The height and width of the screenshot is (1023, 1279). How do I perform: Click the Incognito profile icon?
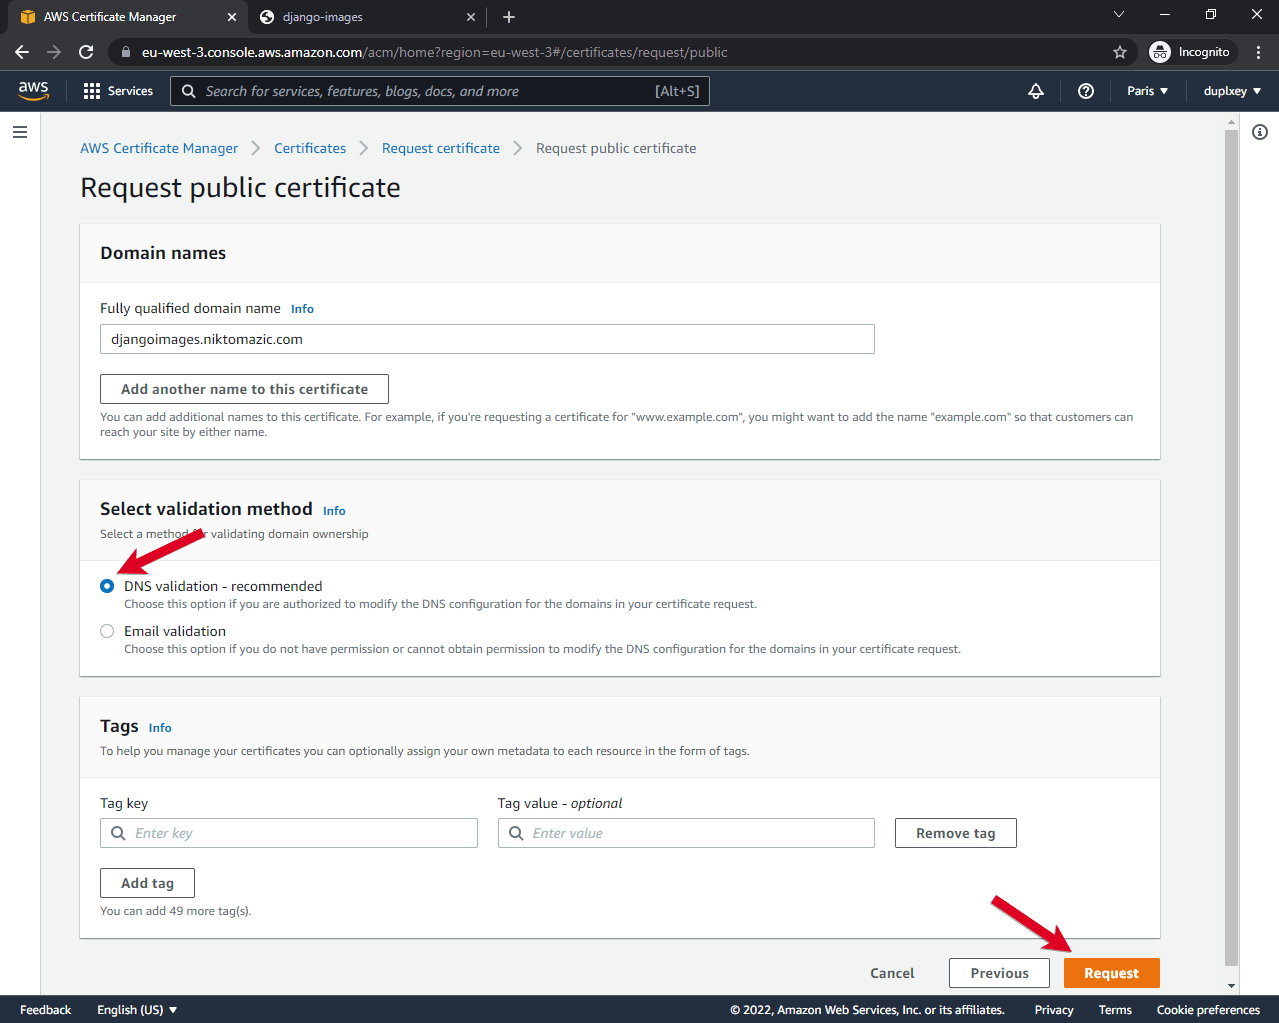click(x=1159, y=51)
